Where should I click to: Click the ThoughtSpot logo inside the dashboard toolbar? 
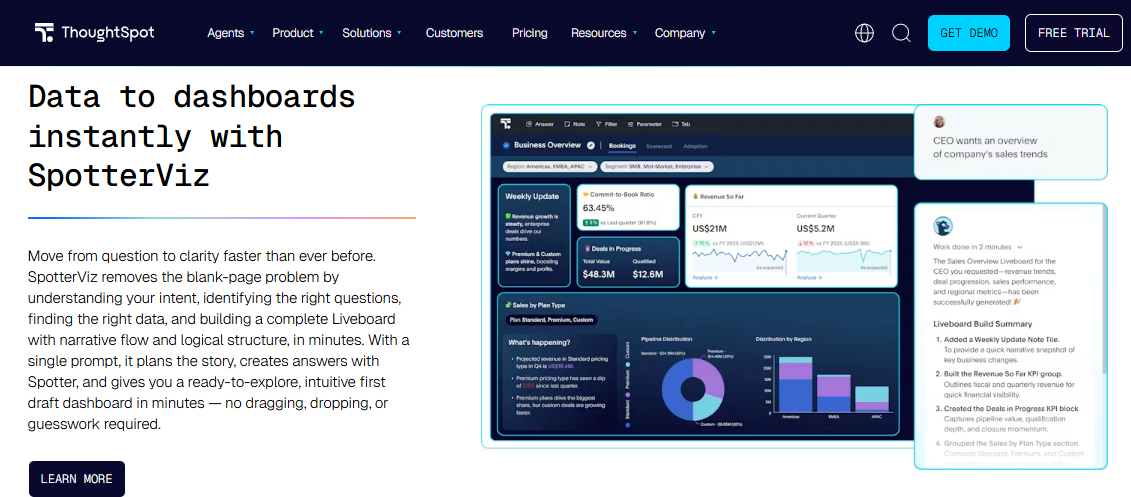click(506, 124)
